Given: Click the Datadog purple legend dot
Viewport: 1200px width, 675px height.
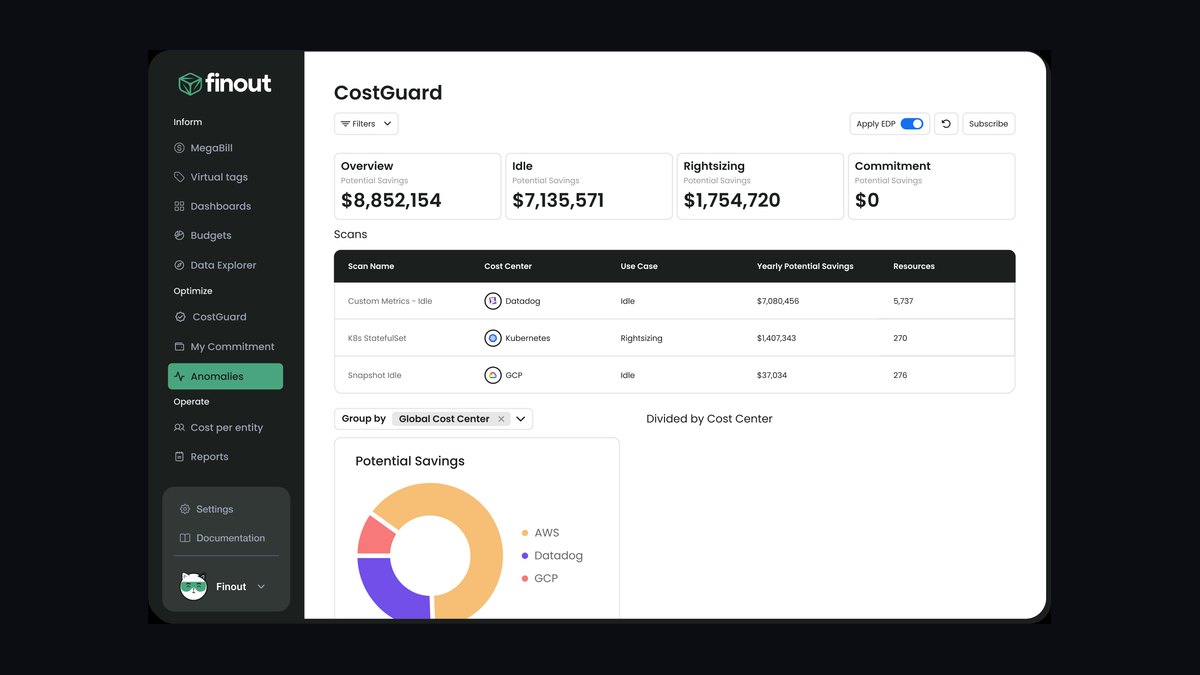Looking at the screenshot, I should pos(524,556).
